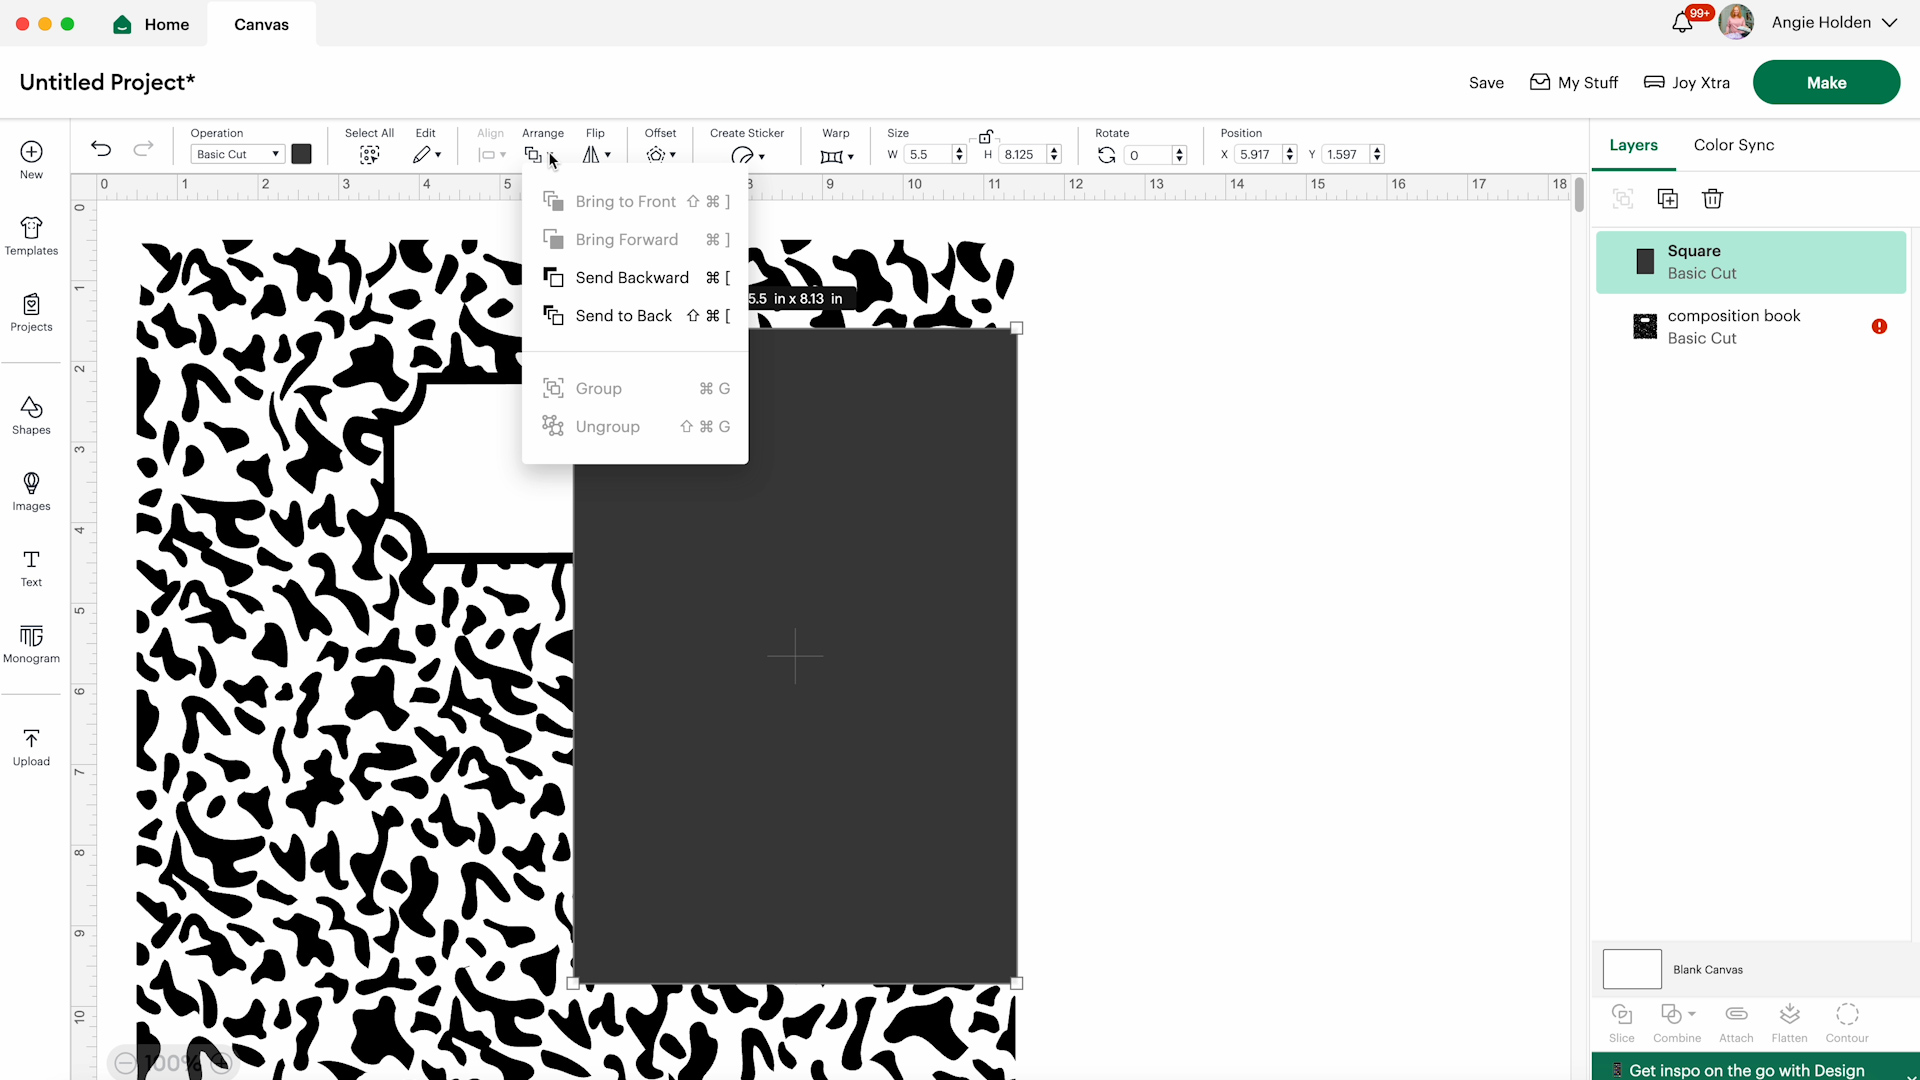This screenshot has height=1080, width=1920.
Task: Select Bring to Front option
Action: coord(624,202)
